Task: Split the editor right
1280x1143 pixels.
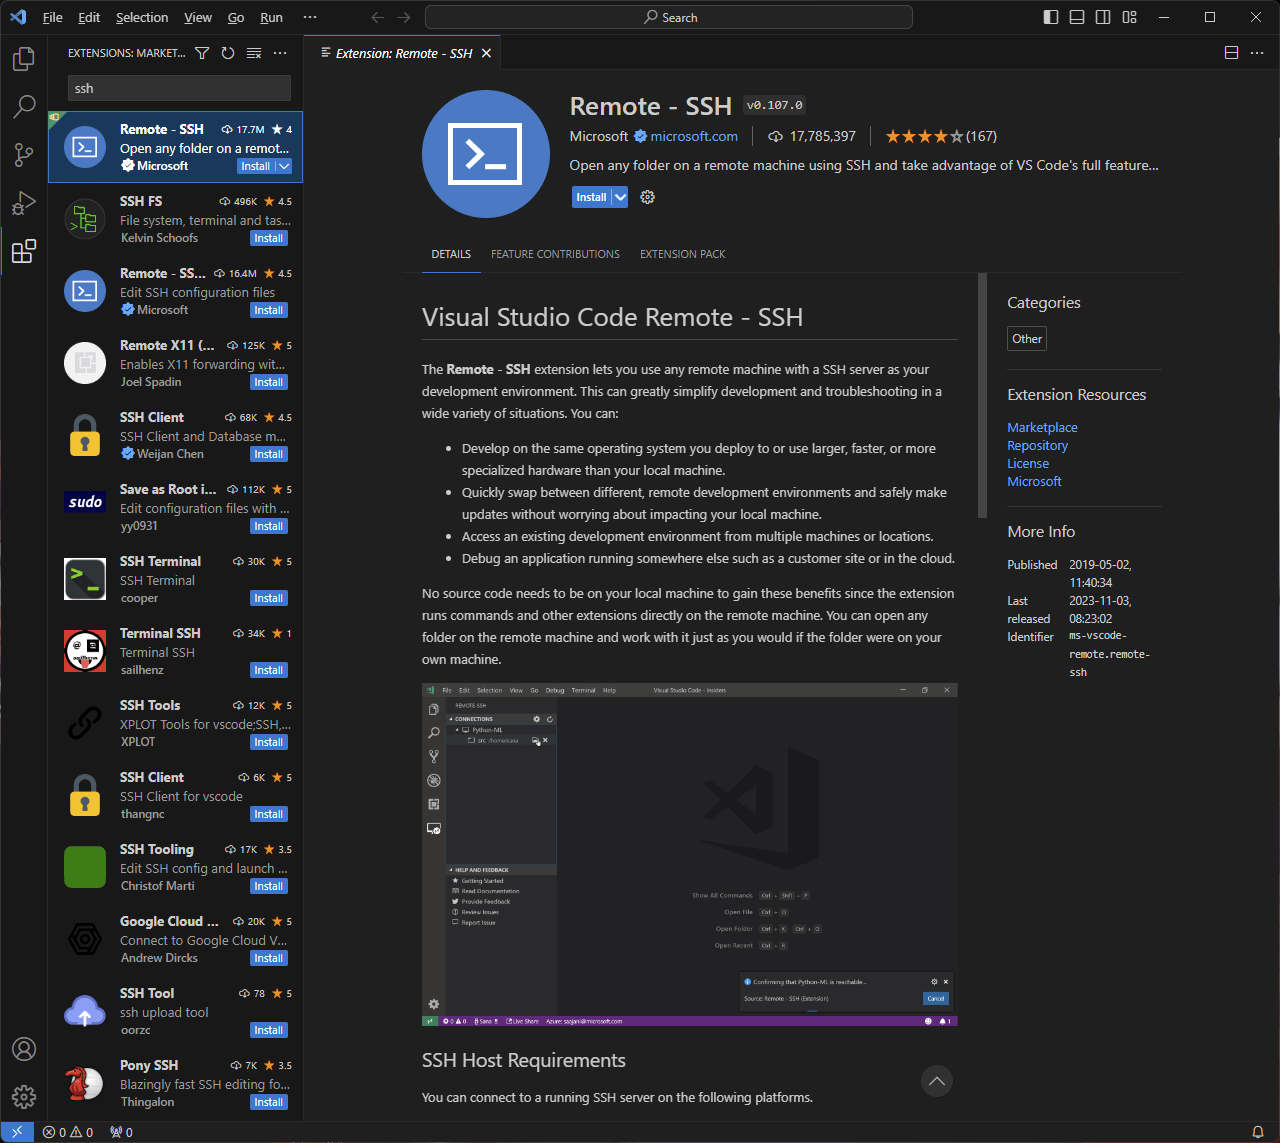Action: [x=1231, y=53]
